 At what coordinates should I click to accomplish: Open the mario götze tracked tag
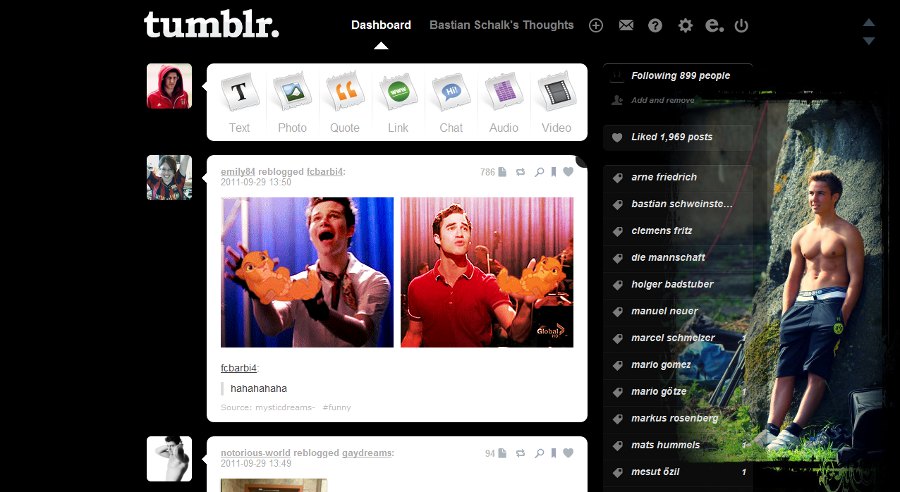point(659,392)
